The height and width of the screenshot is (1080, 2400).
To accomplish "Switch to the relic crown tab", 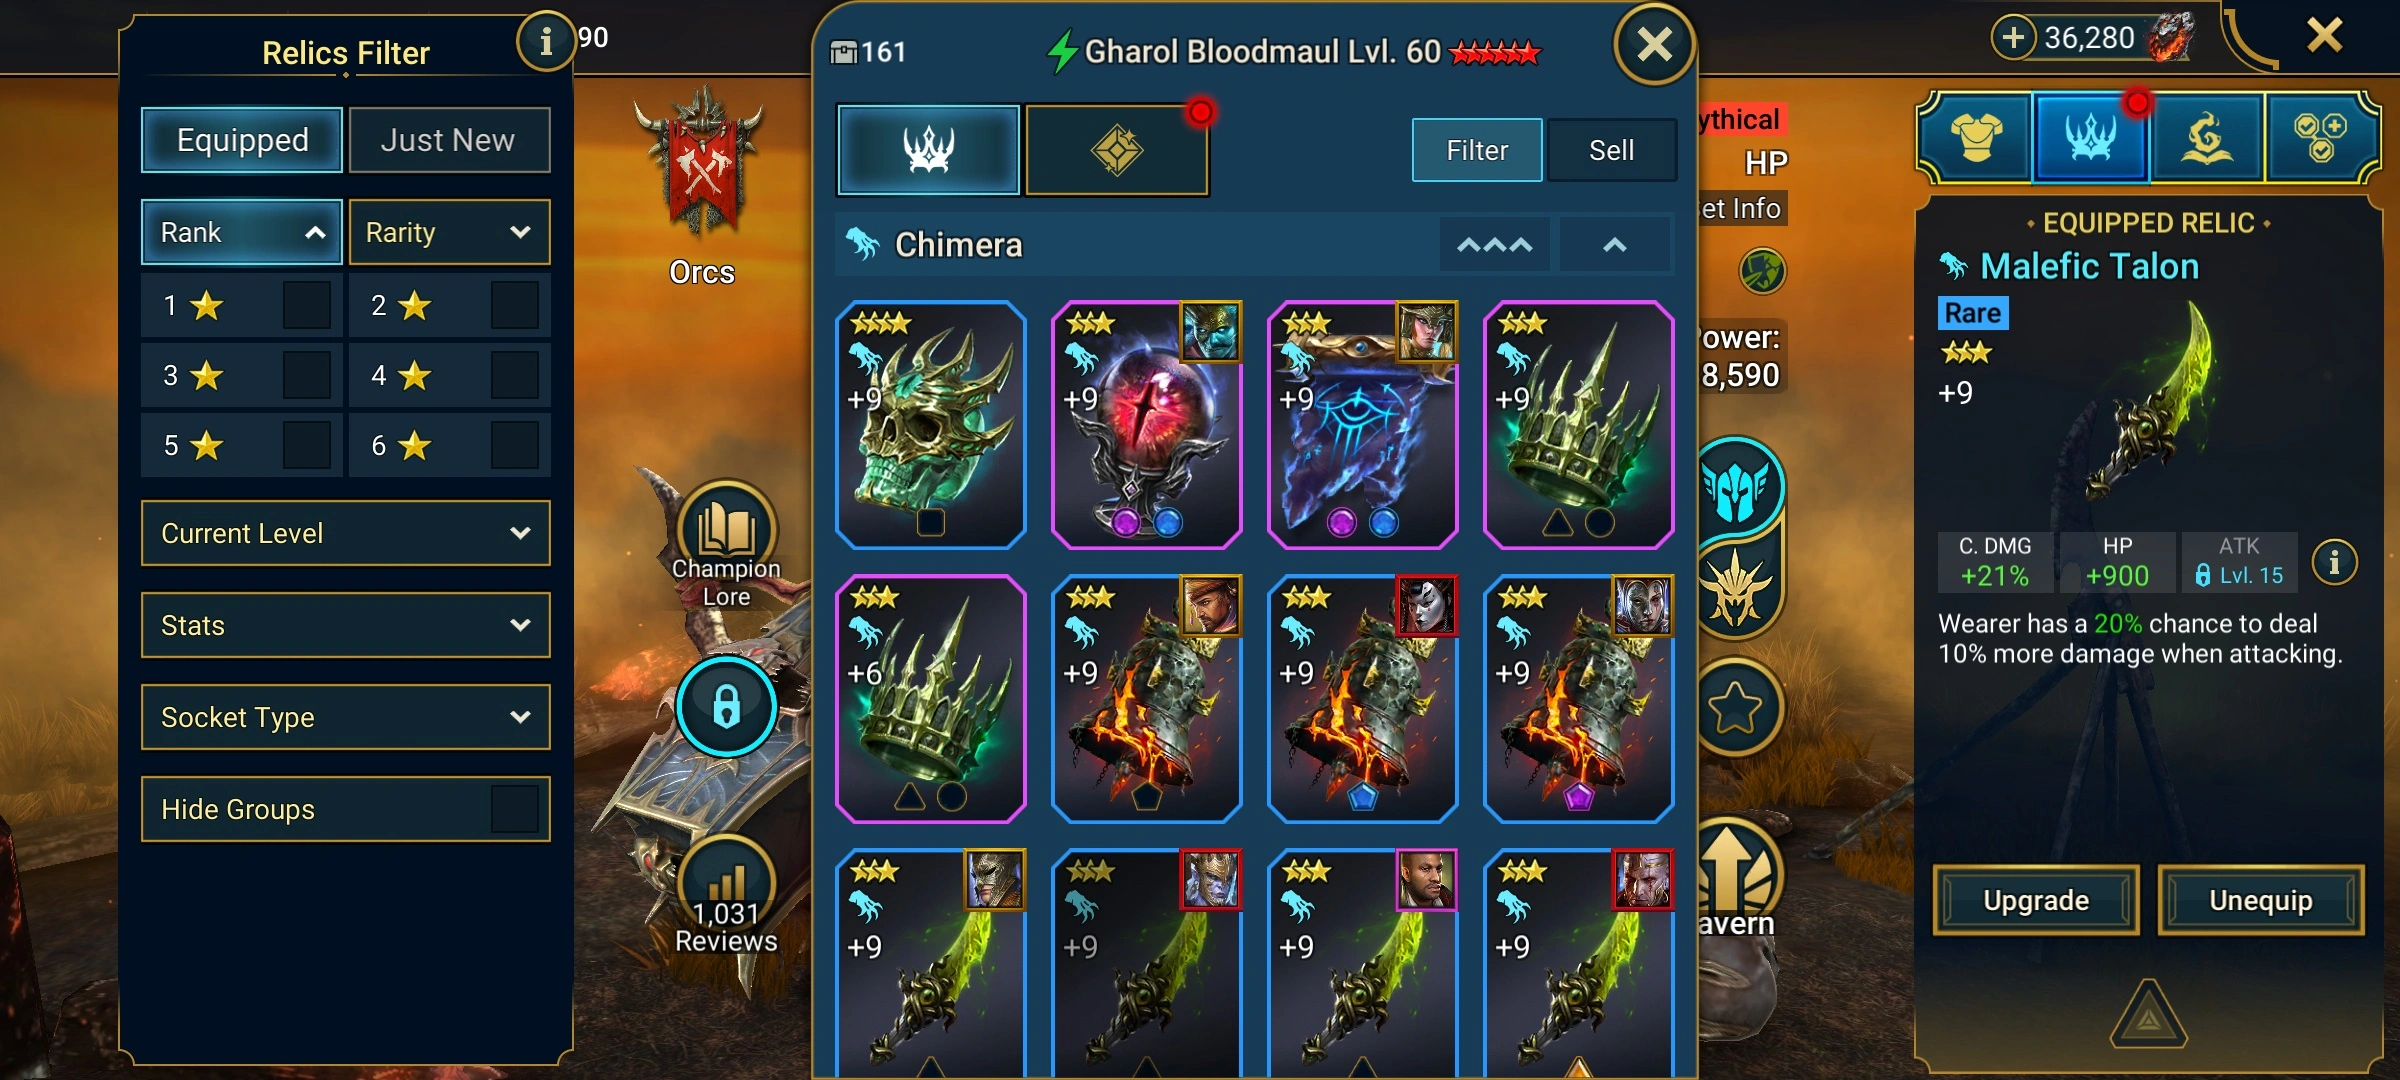I will click(929, 150).
